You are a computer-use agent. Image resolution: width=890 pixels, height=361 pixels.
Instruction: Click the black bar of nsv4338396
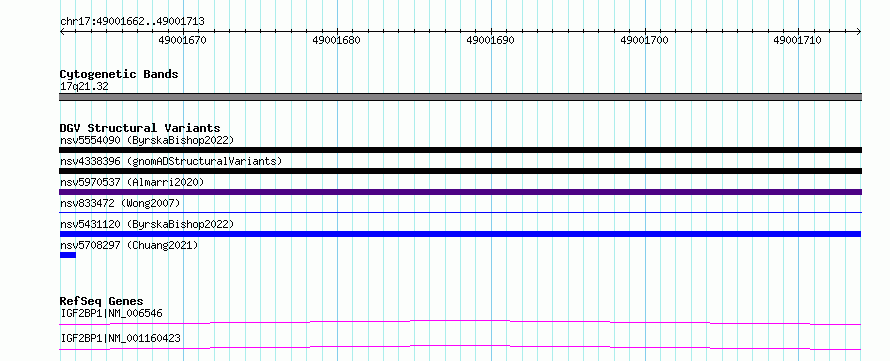pyautogui.click(x=460, y=171)
